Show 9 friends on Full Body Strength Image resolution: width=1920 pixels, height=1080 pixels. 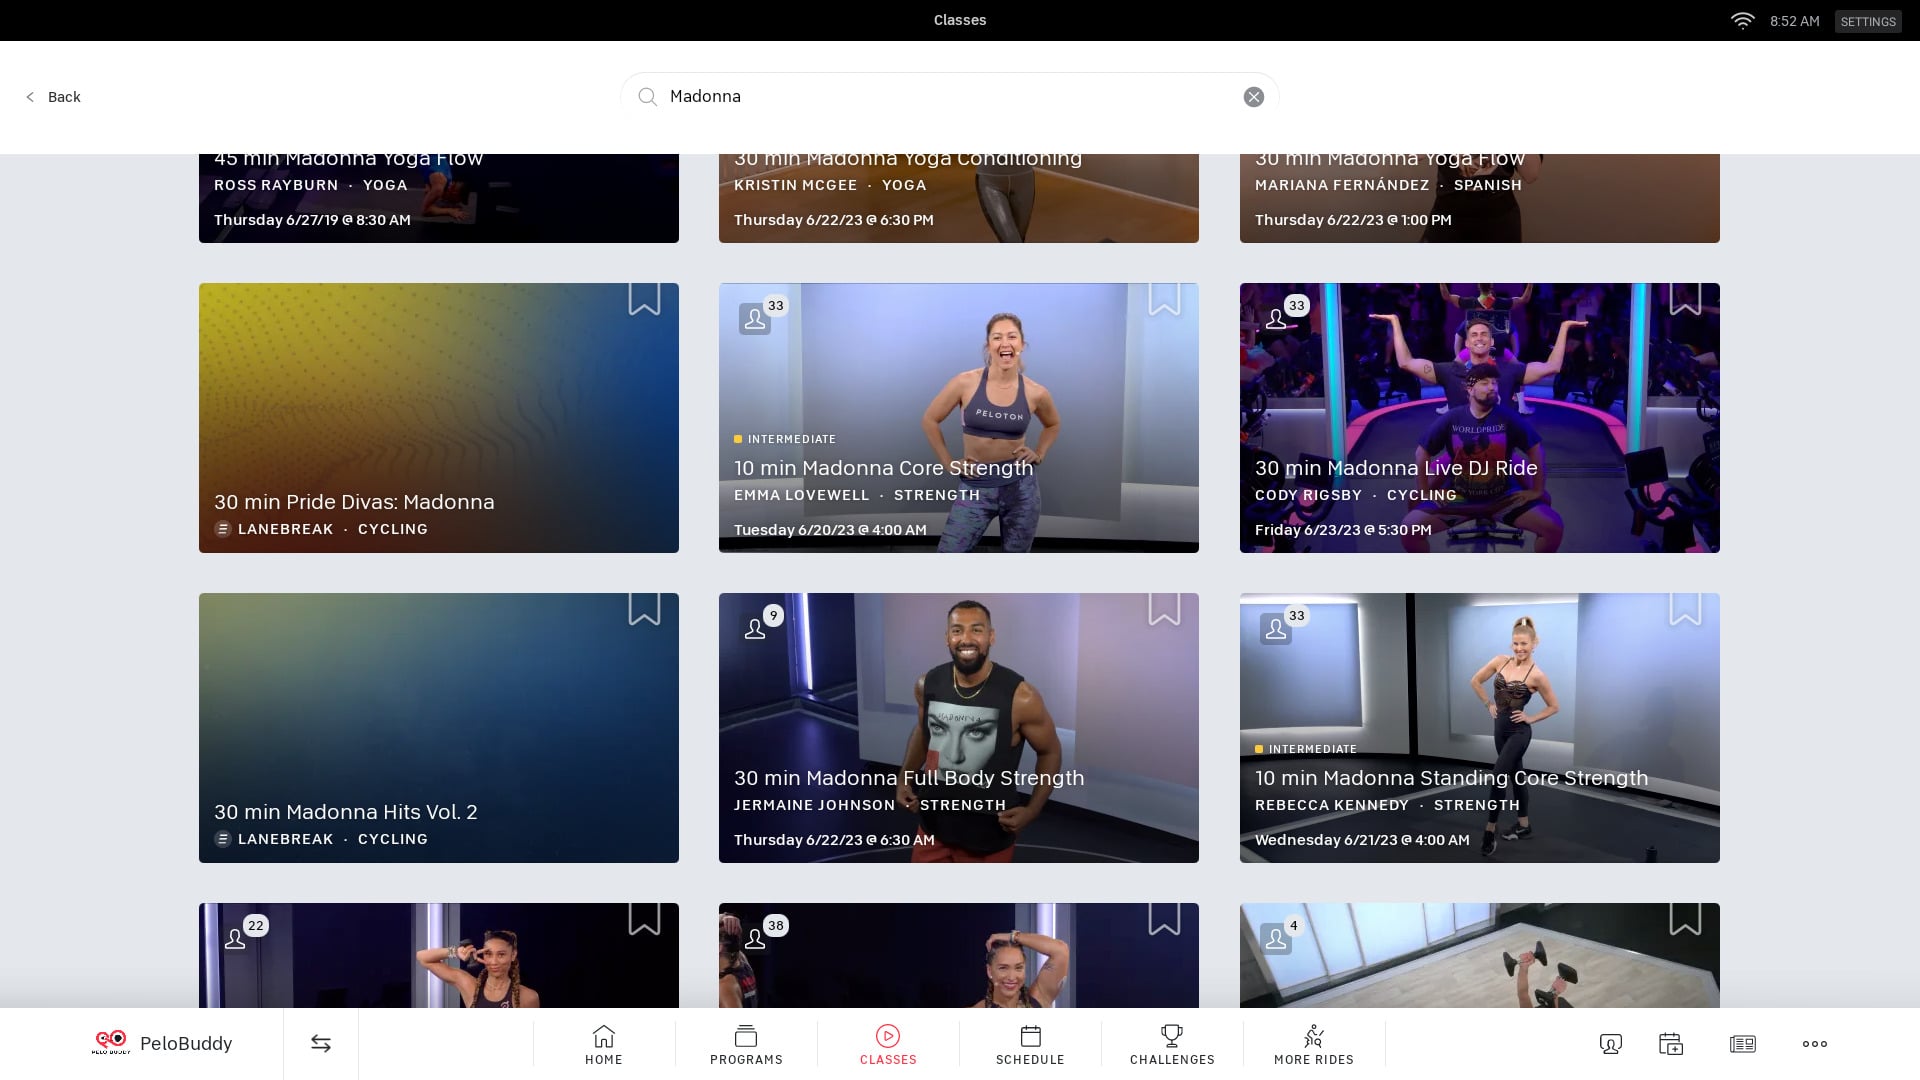click(761, 625)
